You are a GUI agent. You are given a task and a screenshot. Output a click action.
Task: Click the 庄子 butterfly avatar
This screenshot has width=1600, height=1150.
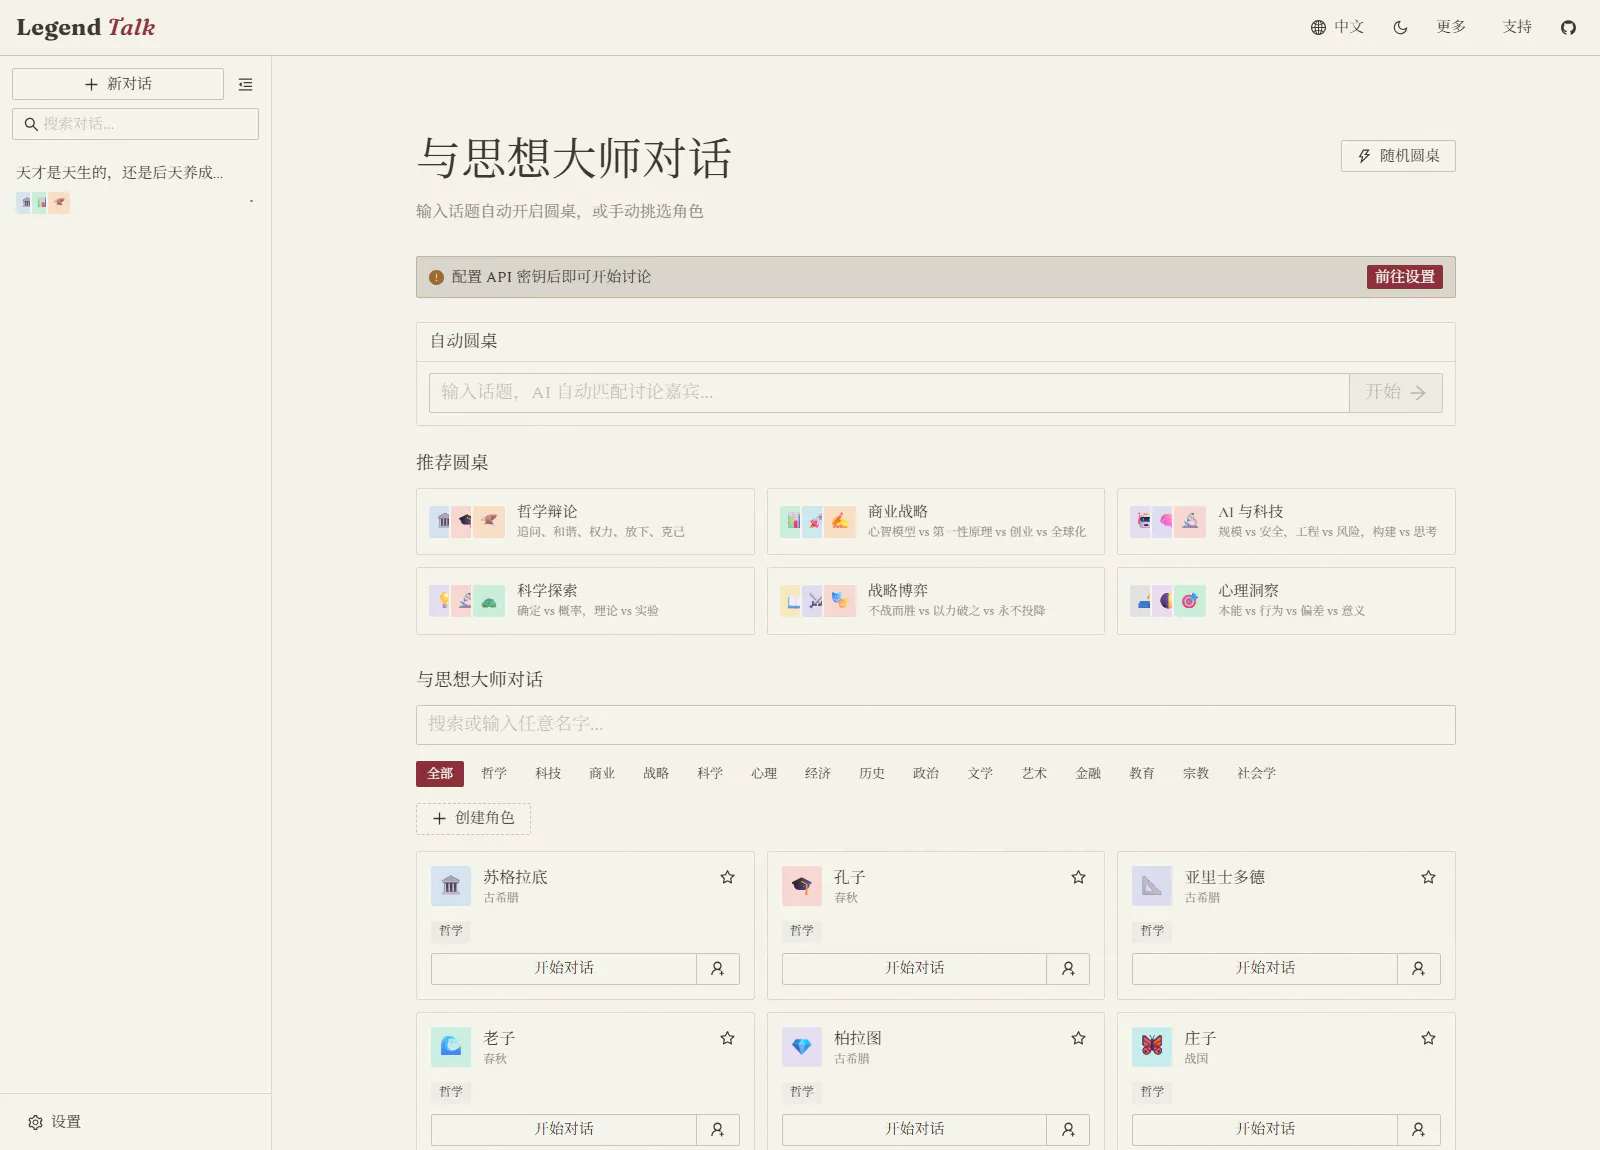click(1152, 1047)
